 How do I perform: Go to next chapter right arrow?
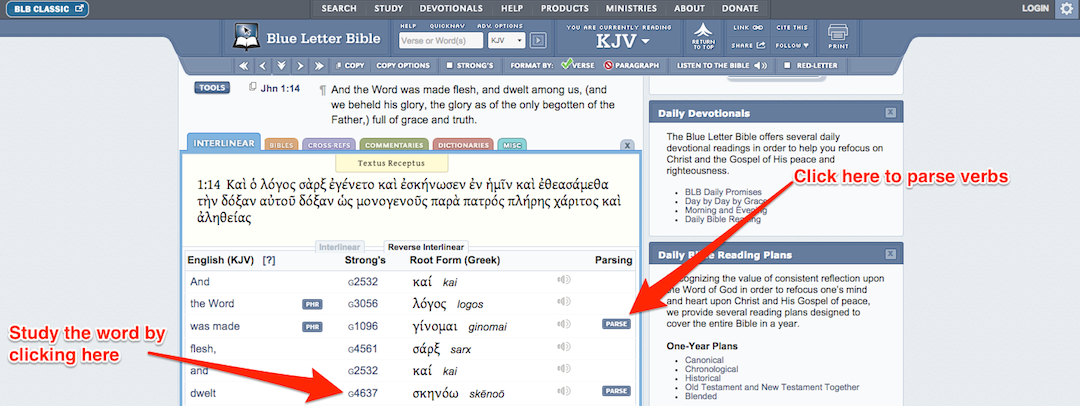(300, 65)
